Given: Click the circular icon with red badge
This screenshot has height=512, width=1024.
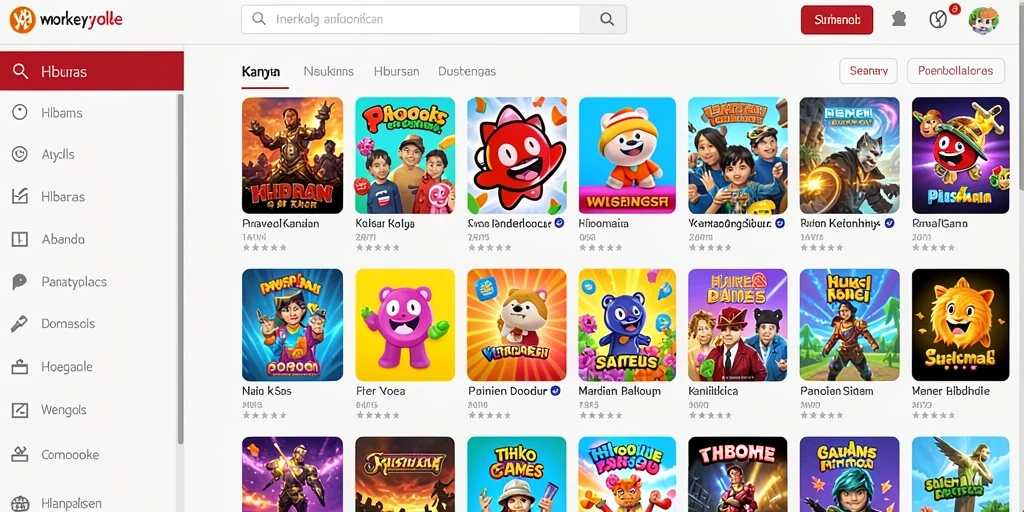Looking at the screenshot, I should 938,20.
